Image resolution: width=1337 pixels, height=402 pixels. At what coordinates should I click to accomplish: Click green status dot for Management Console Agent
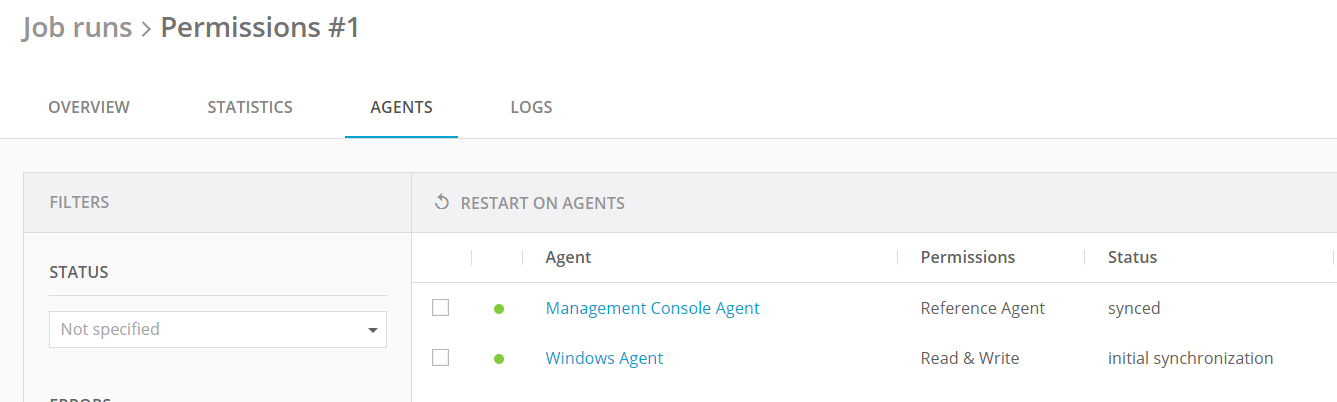499,309
